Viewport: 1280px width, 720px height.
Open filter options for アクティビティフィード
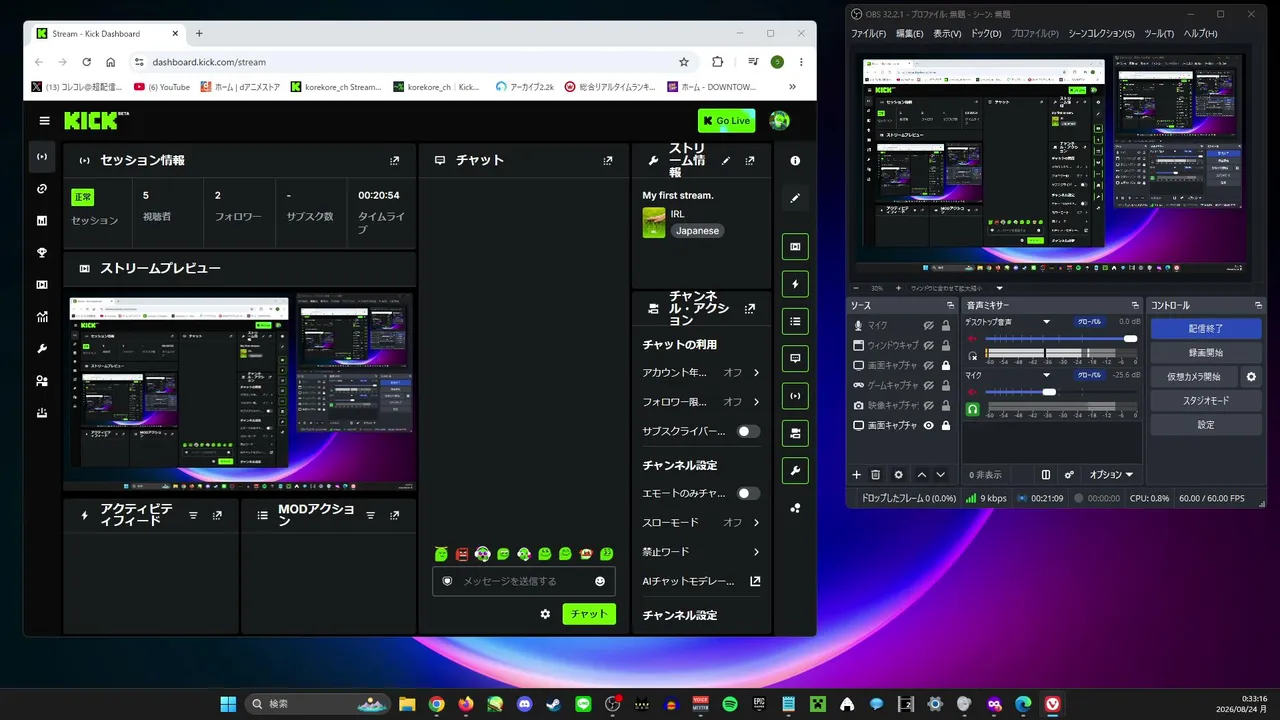pyautogui.click(x=193, y=515)
